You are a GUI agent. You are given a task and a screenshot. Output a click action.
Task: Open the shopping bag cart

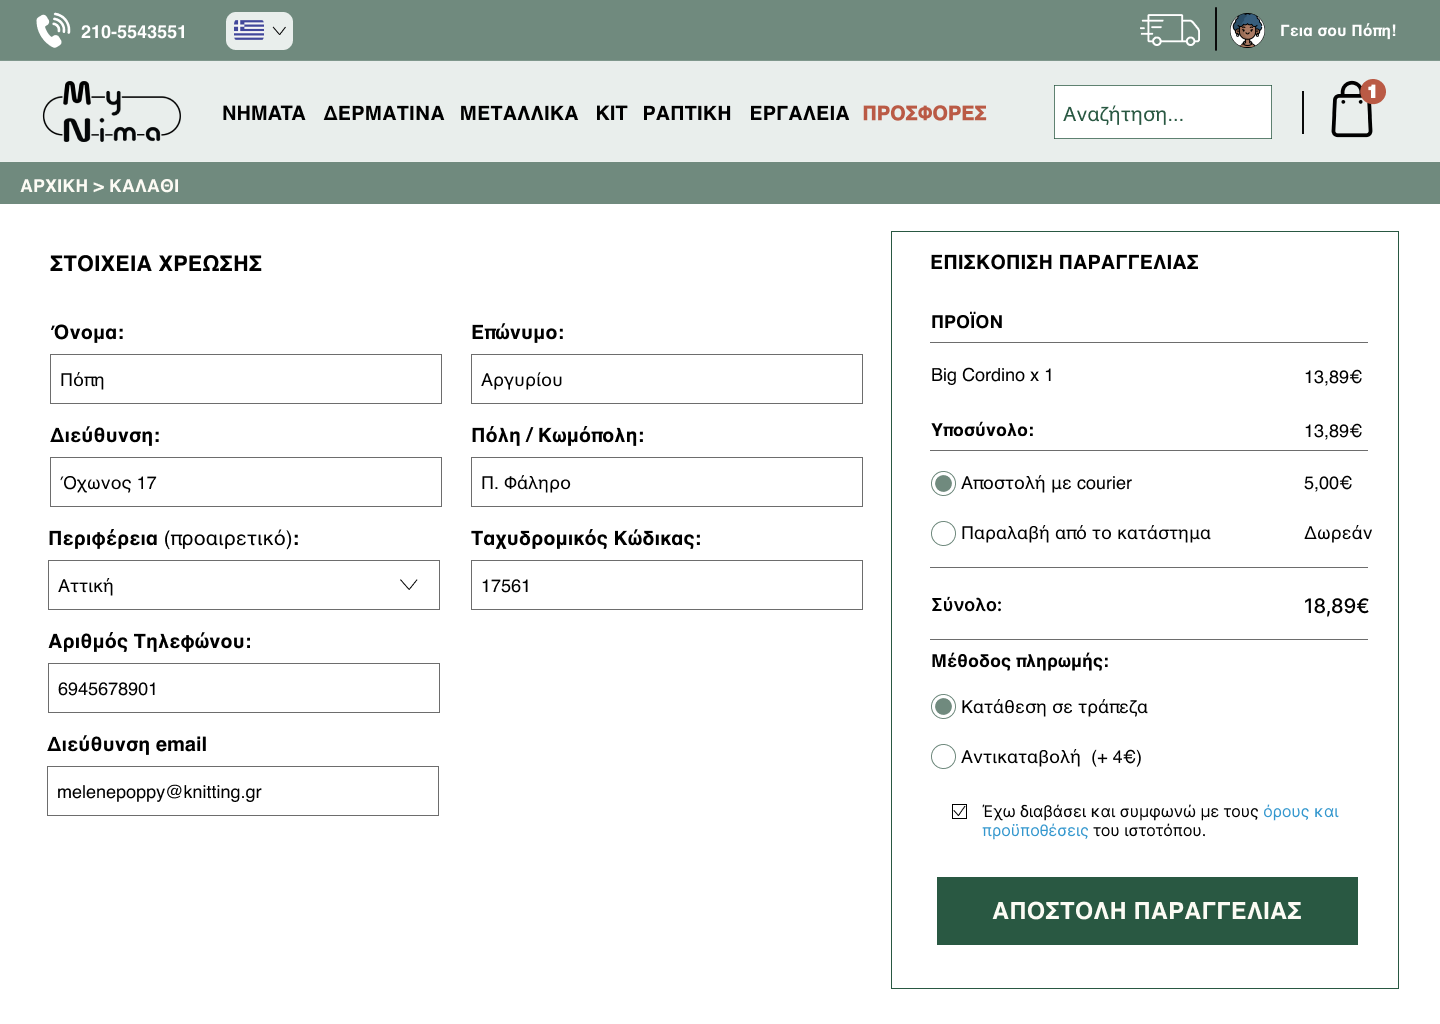tap(1352, 110)
